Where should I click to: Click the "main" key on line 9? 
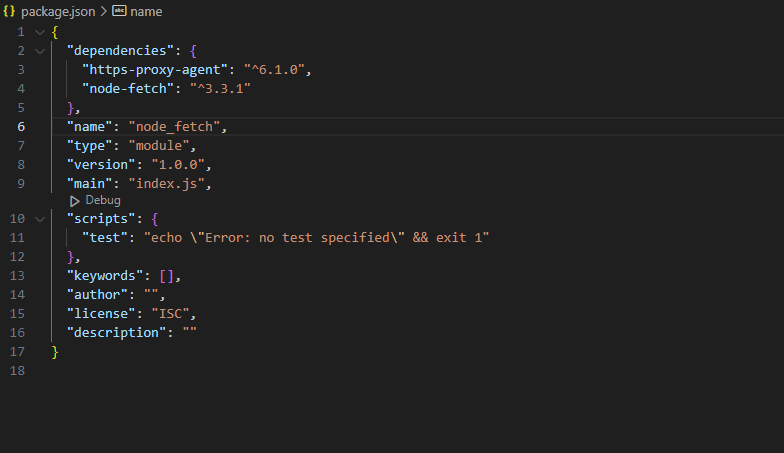click(90, 184)
